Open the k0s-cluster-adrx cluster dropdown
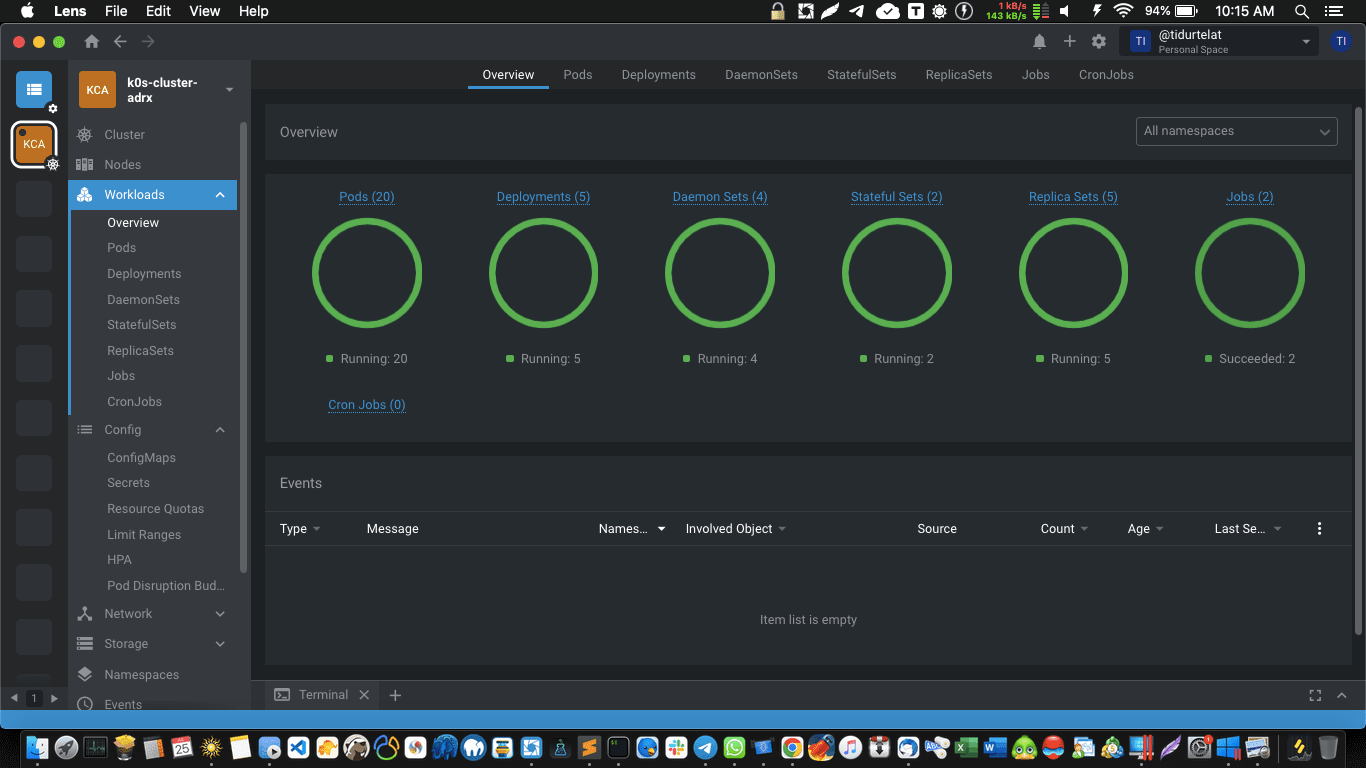1366x768 pixels. (x=229, y=90)
